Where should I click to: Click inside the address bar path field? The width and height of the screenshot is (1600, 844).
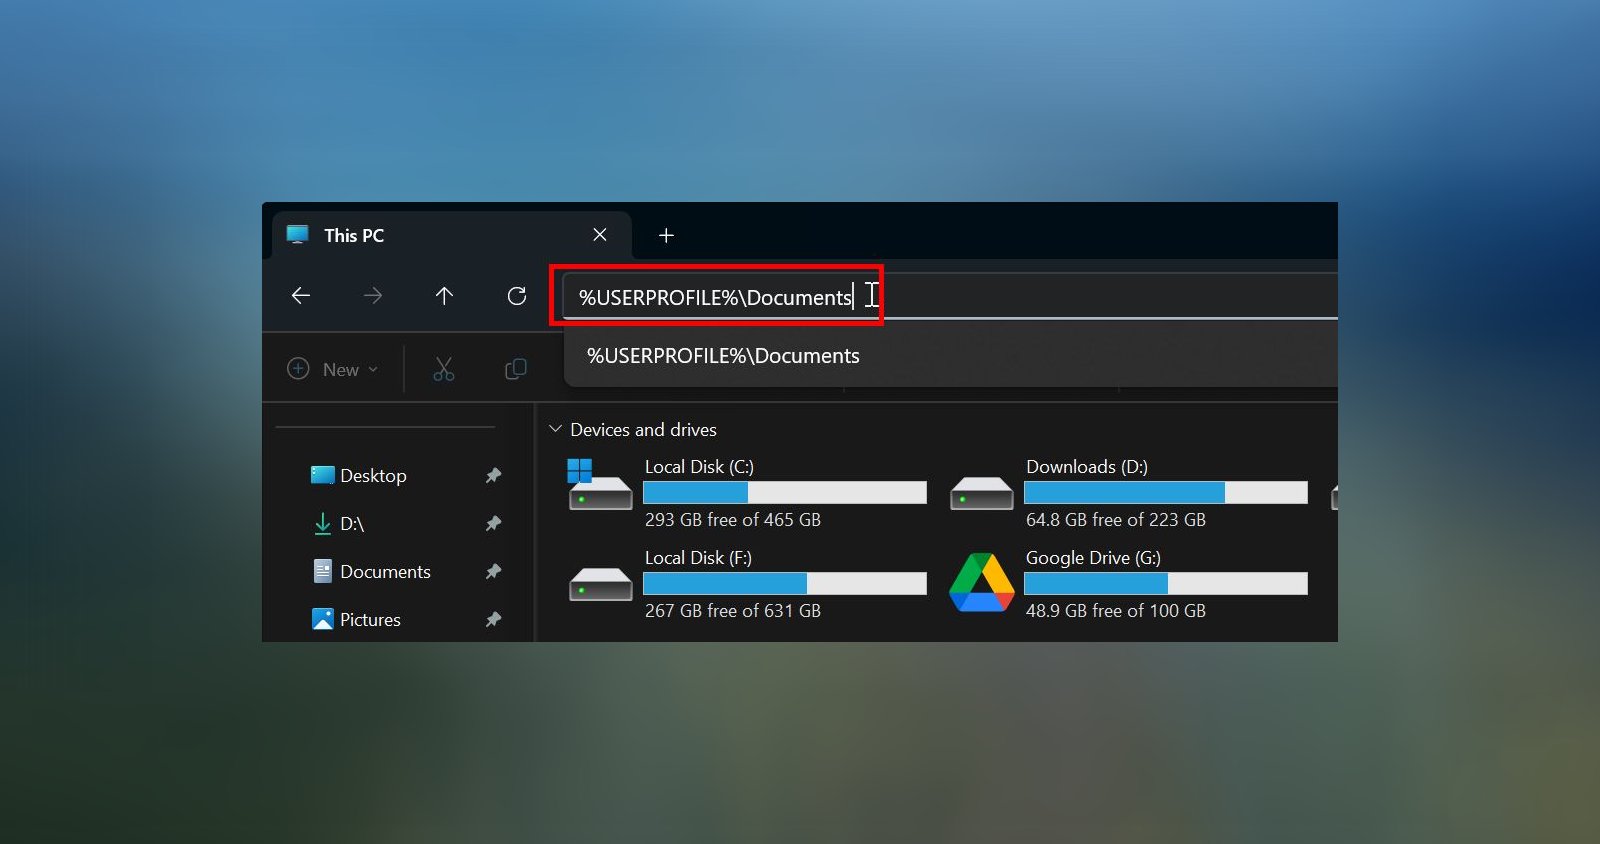[950, 297]
